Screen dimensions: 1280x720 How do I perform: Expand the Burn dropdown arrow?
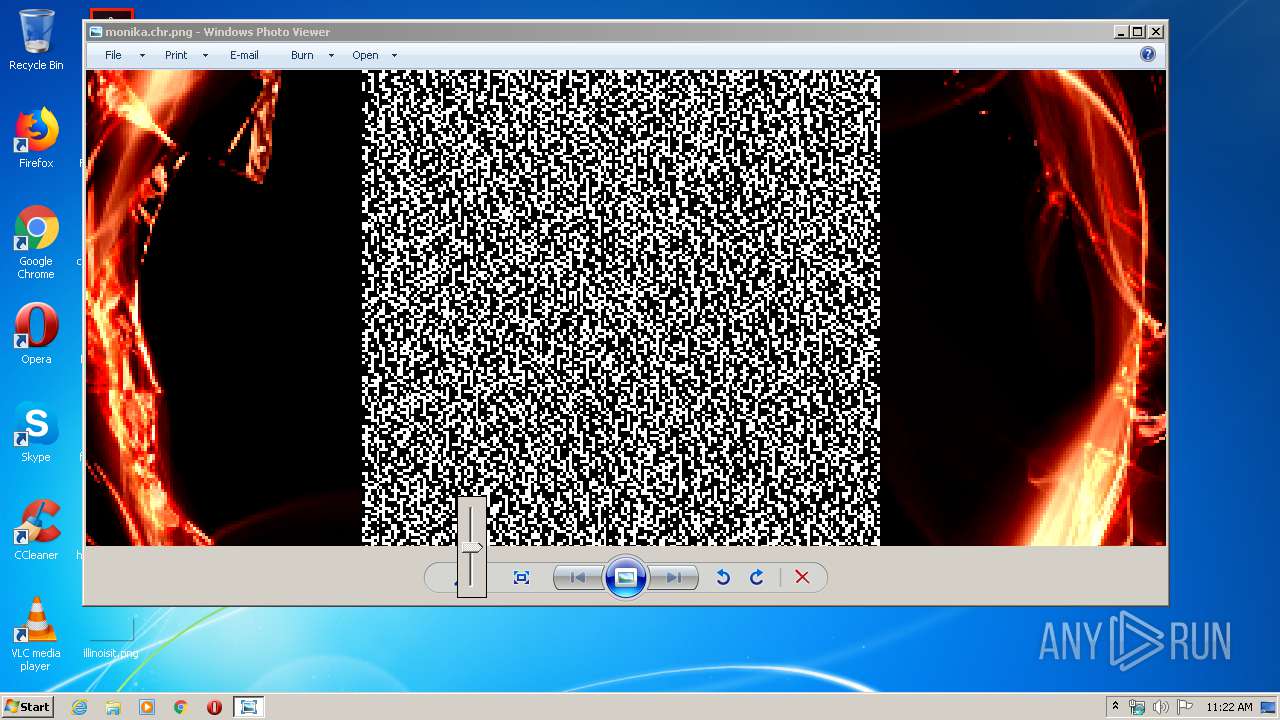pos(331,55)
